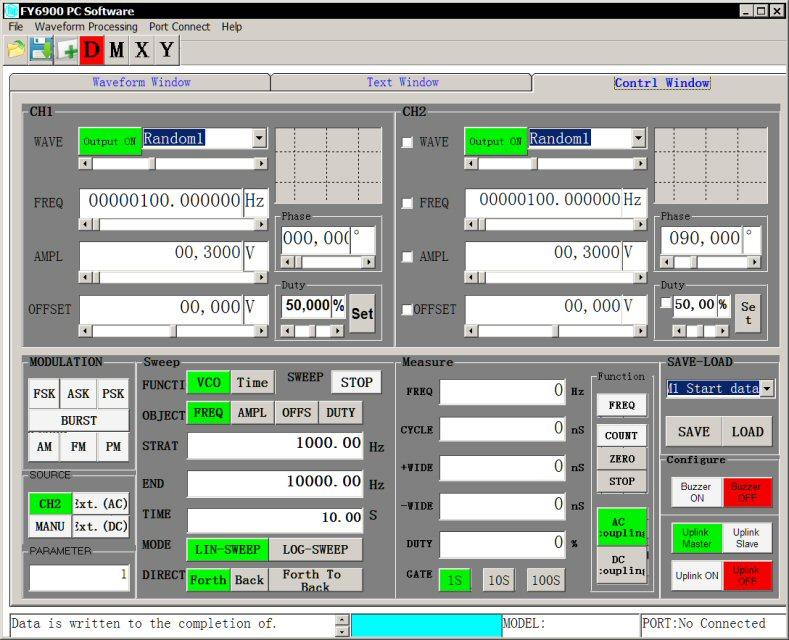Viewport: 789px width, 640px height.
Task: Select PM modulation
Action: click(x=113, y=447)
